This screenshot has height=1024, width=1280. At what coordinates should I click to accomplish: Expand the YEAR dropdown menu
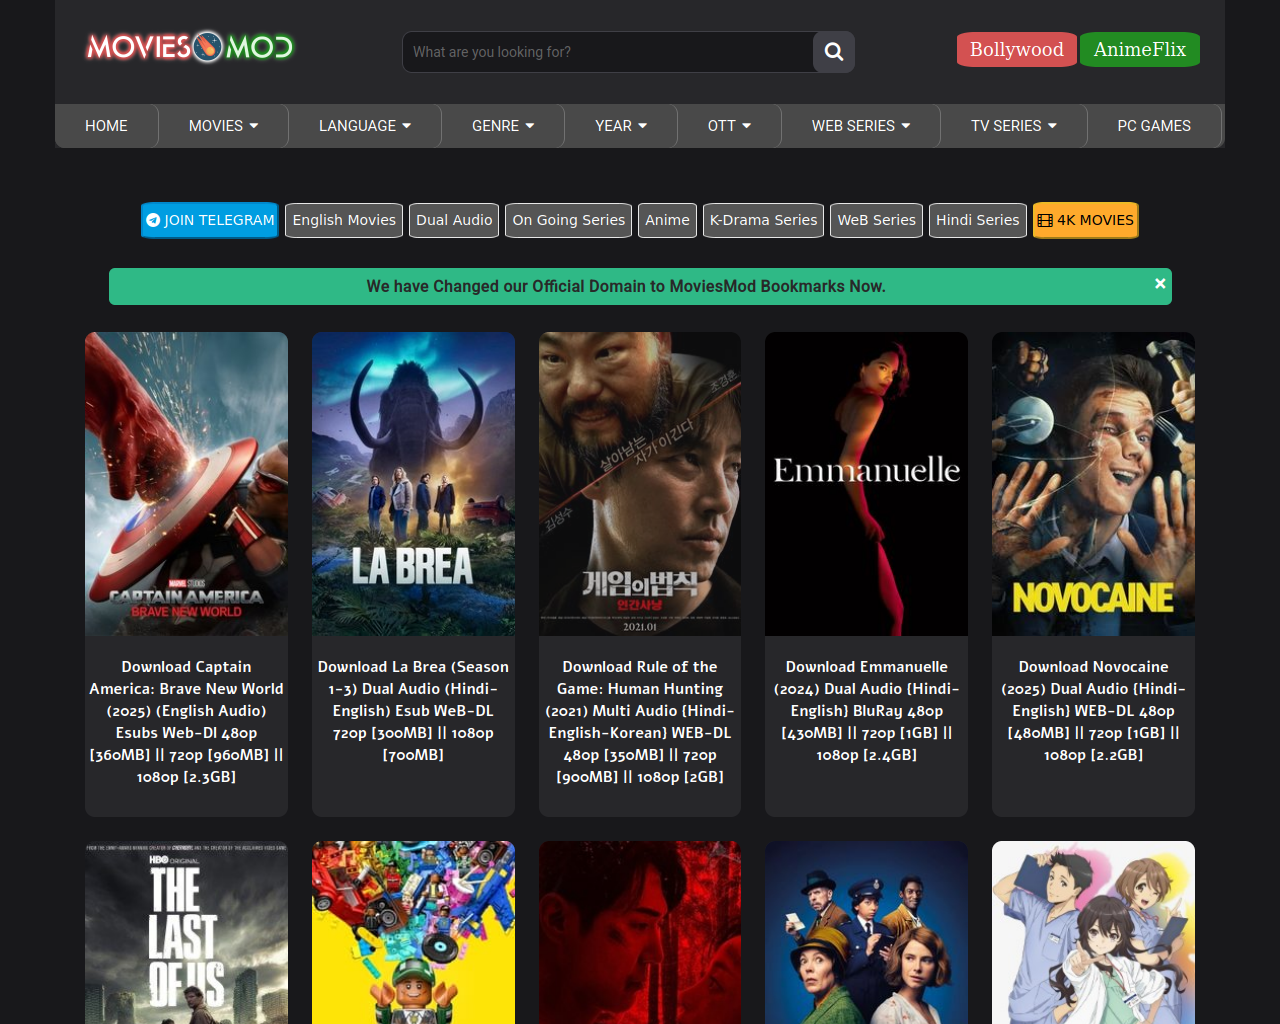coord(621,126)
